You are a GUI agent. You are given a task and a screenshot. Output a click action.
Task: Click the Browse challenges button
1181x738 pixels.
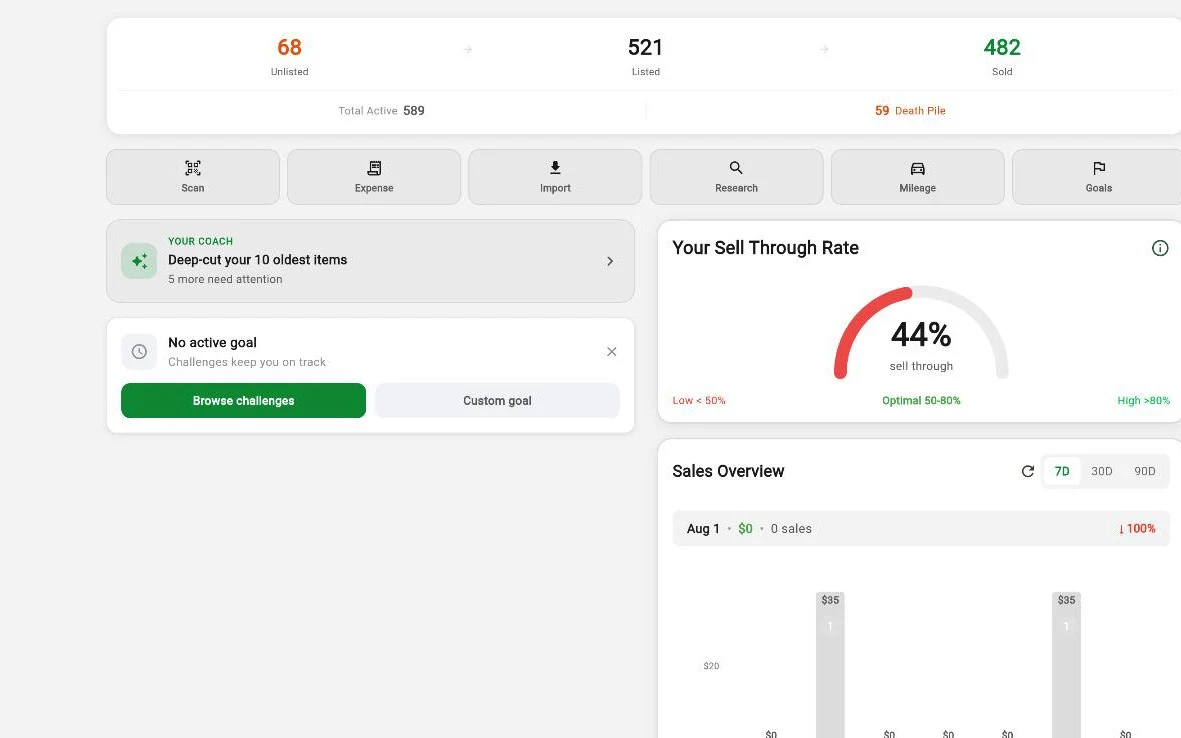point(243,401)
